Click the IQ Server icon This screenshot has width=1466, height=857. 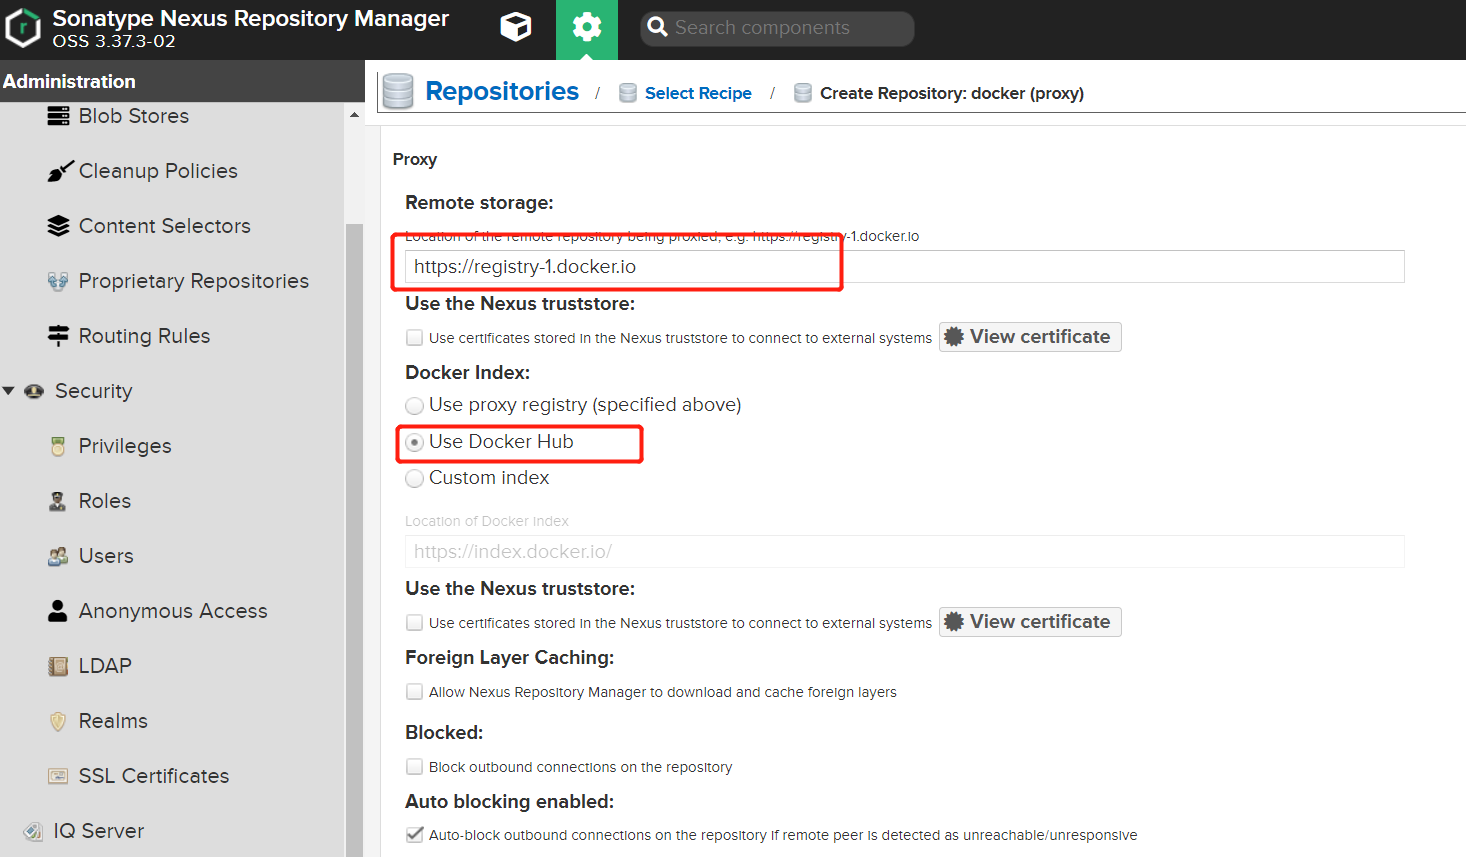click(33, 831)
